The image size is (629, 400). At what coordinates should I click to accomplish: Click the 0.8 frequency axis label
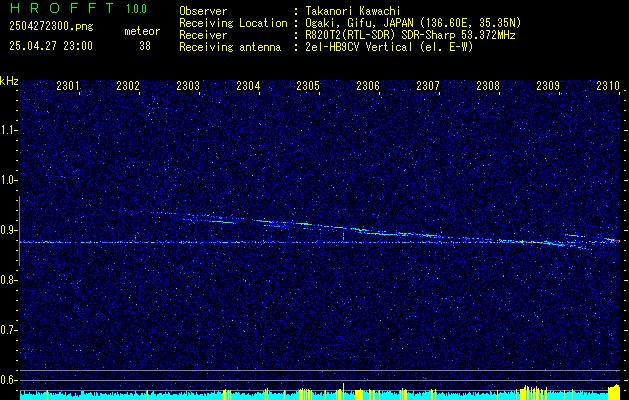pos(8,280)
